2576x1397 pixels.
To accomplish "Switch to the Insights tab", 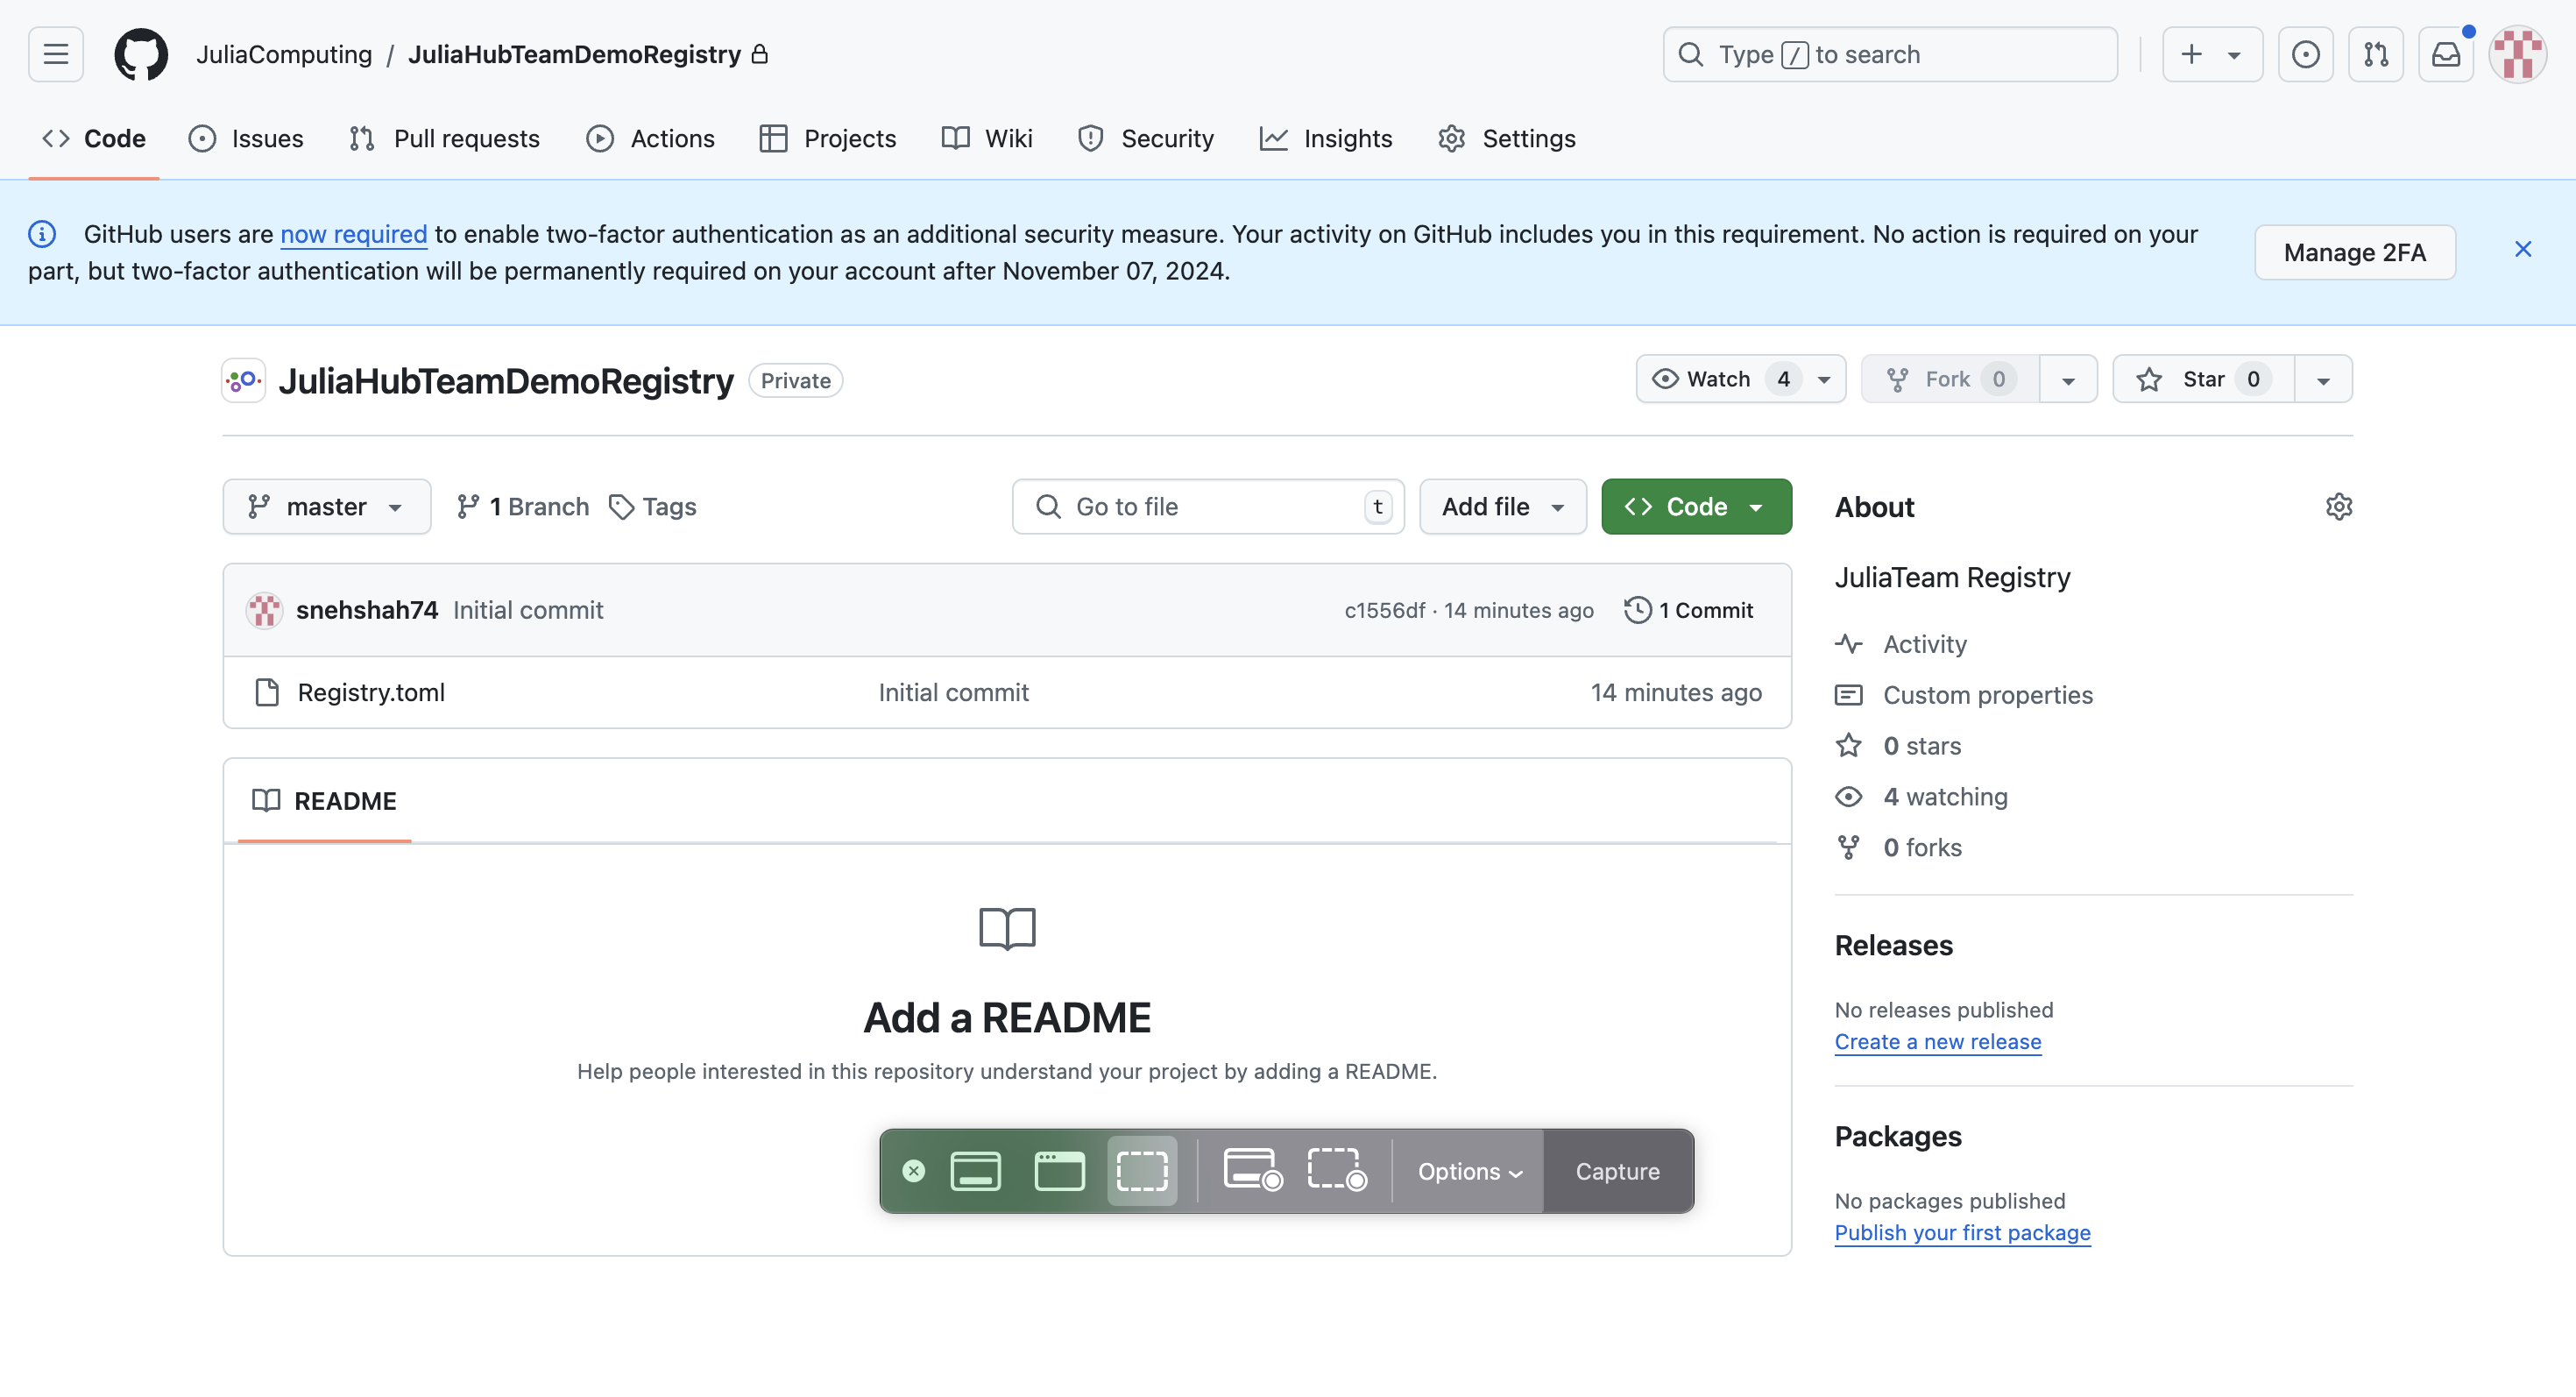I will click(x=1326, y=138).
